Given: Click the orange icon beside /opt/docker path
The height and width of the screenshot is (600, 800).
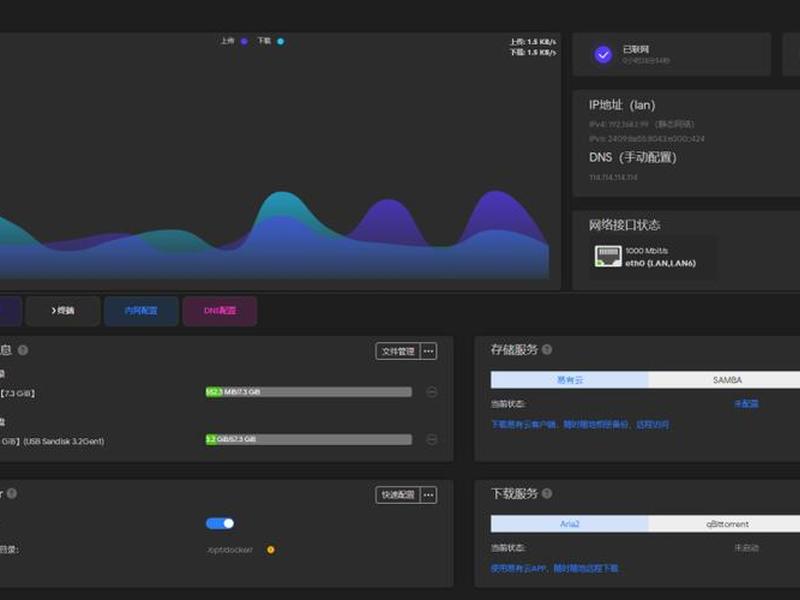Looking at the screenshot, I should [x=270, y=549].
